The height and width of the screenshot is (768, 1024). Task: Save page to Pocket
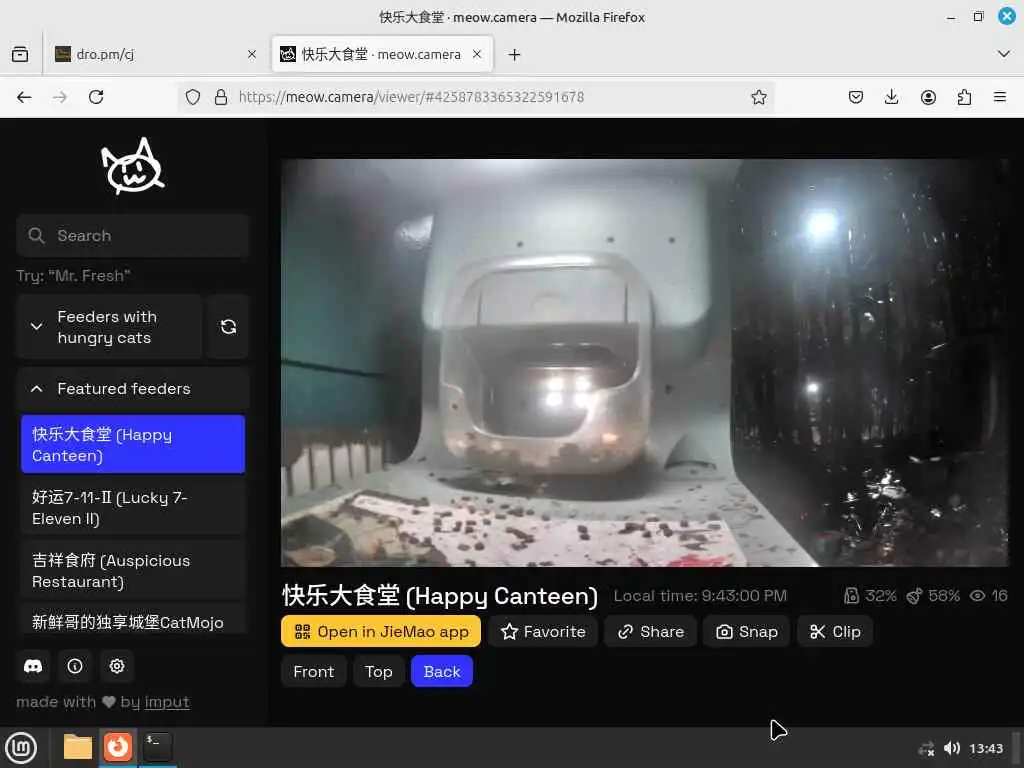point(856,97)
